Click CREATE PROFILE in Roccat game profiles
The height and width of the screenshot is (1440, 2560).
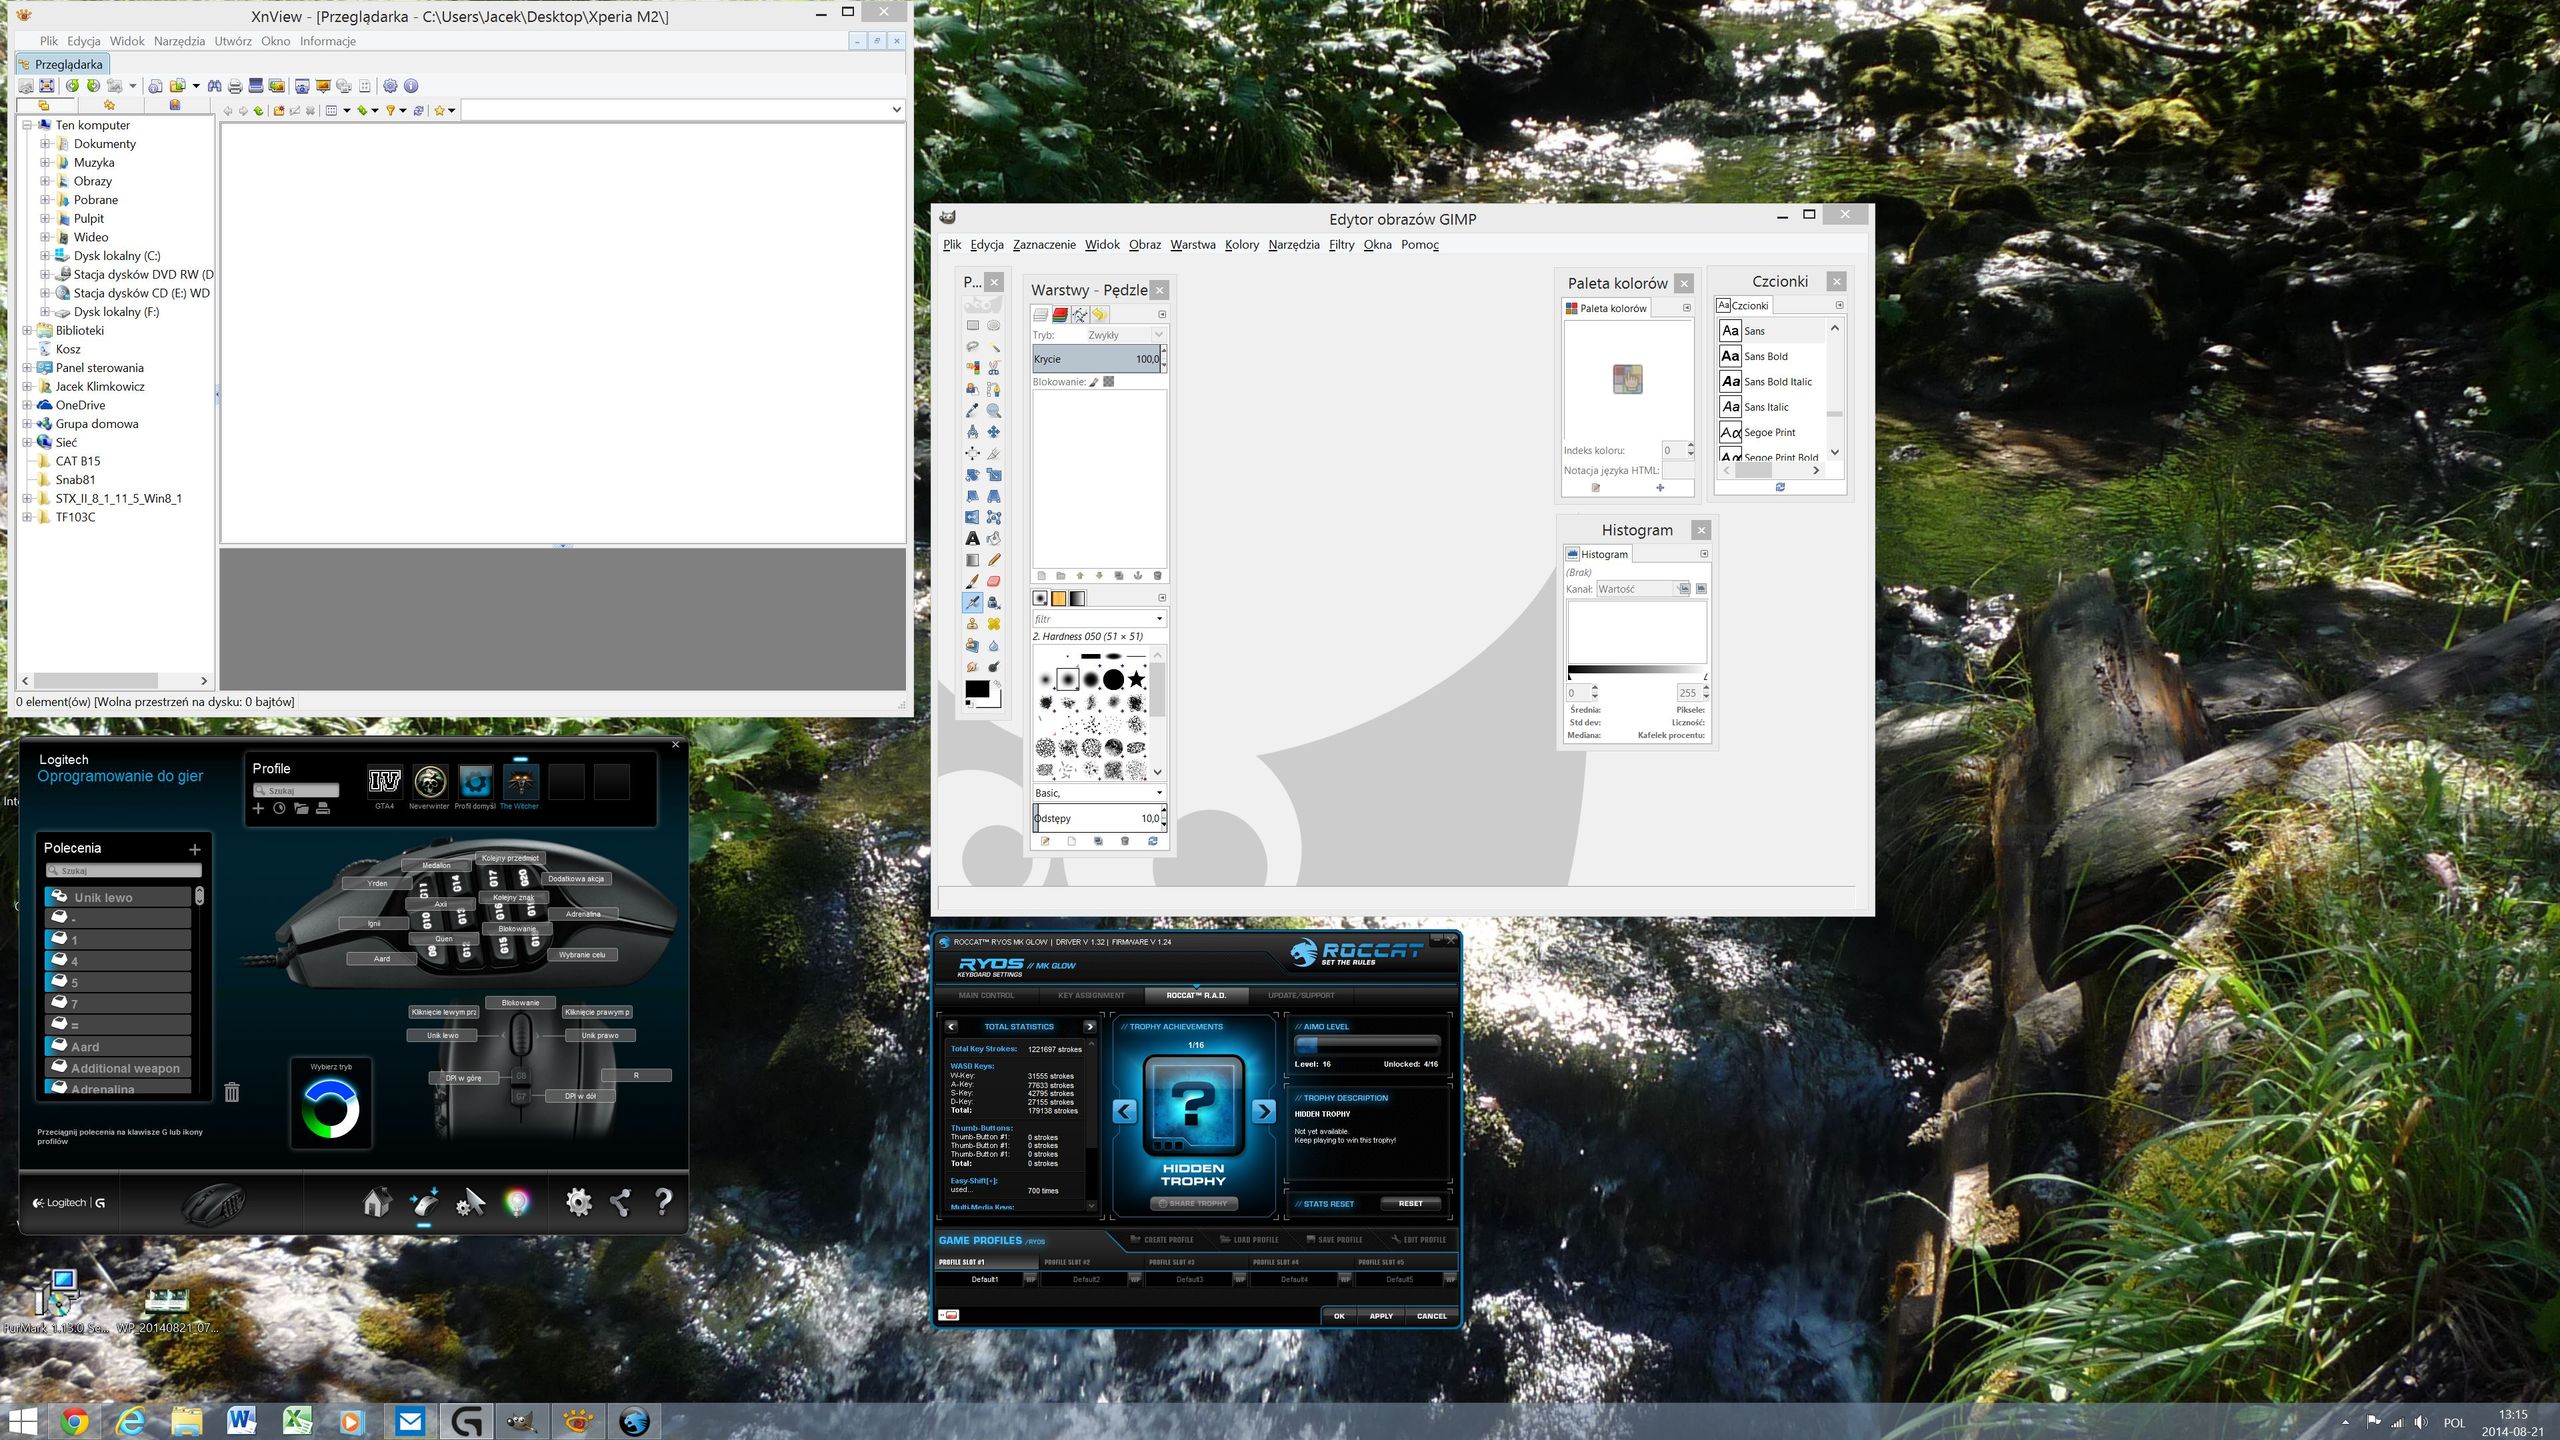click(1161, 1240)
